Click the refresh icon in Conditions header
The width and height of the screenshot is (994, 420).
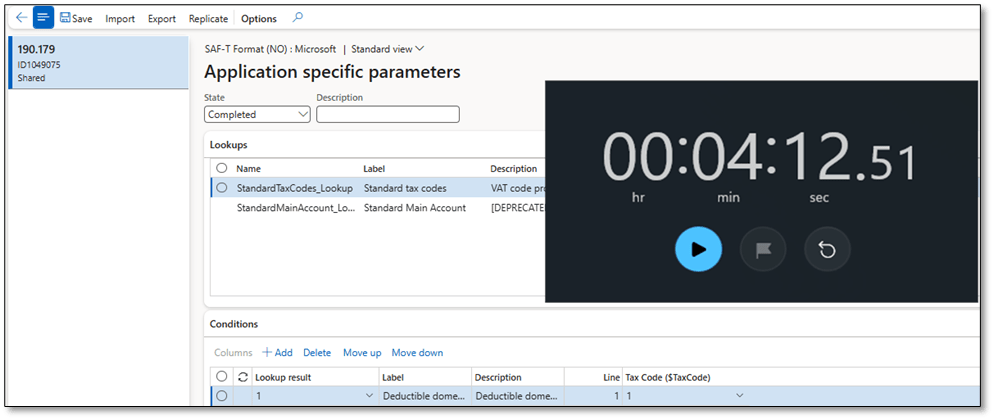coord(241,377)
